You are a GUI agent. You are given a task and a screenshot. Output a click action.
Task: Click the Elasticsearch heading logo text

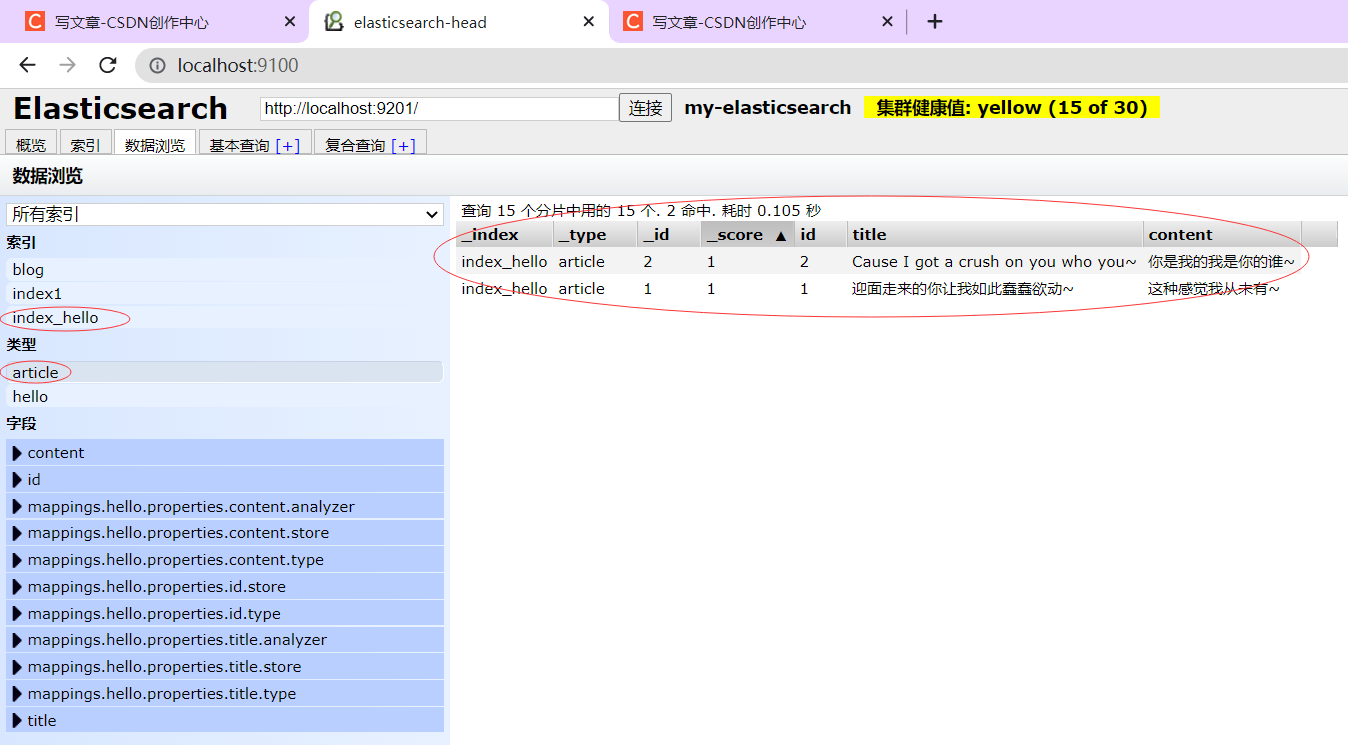click(120, 108)
